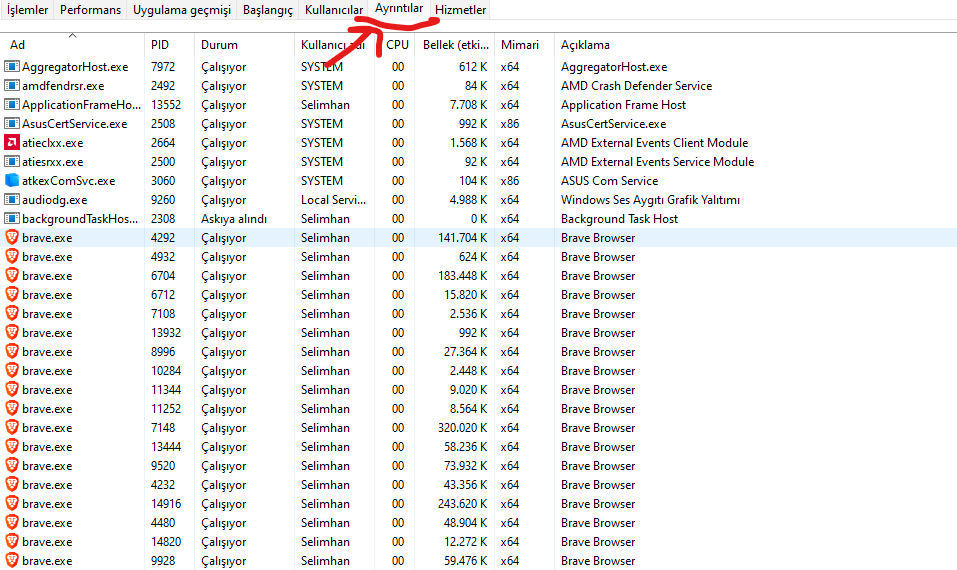Click Brave icon for PID 11344

(12, 389)
